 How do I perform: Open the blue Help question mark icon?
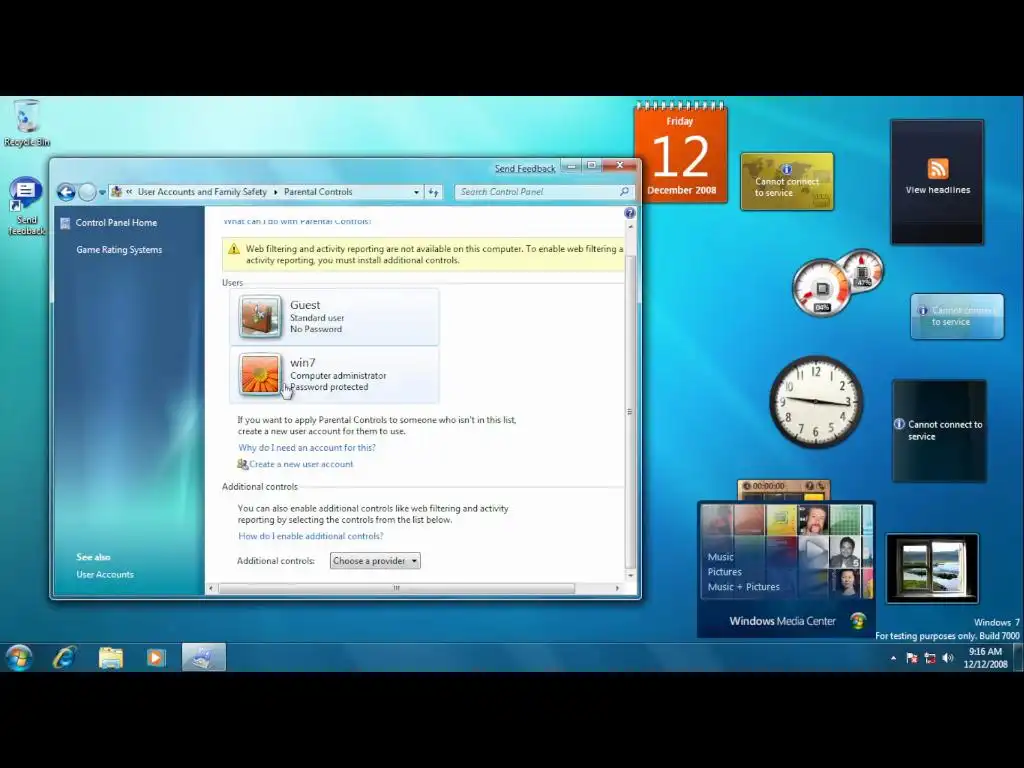(630, 213)
